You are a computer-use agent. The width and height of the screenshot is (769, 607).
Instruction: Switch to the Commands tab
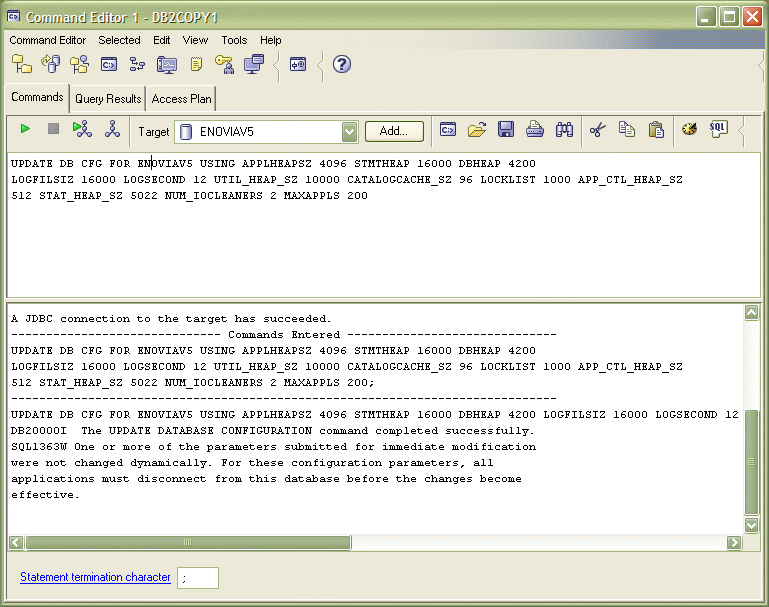point(37,97)
